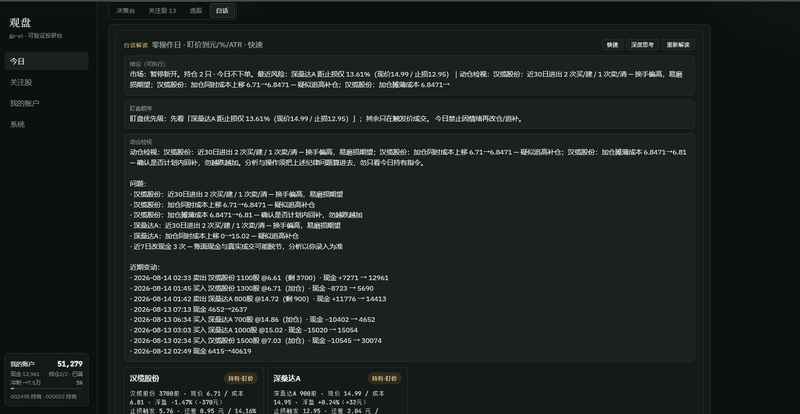Click the 止损触发 12.95 line
Viewport: 800px width, 414px height.
328,410
